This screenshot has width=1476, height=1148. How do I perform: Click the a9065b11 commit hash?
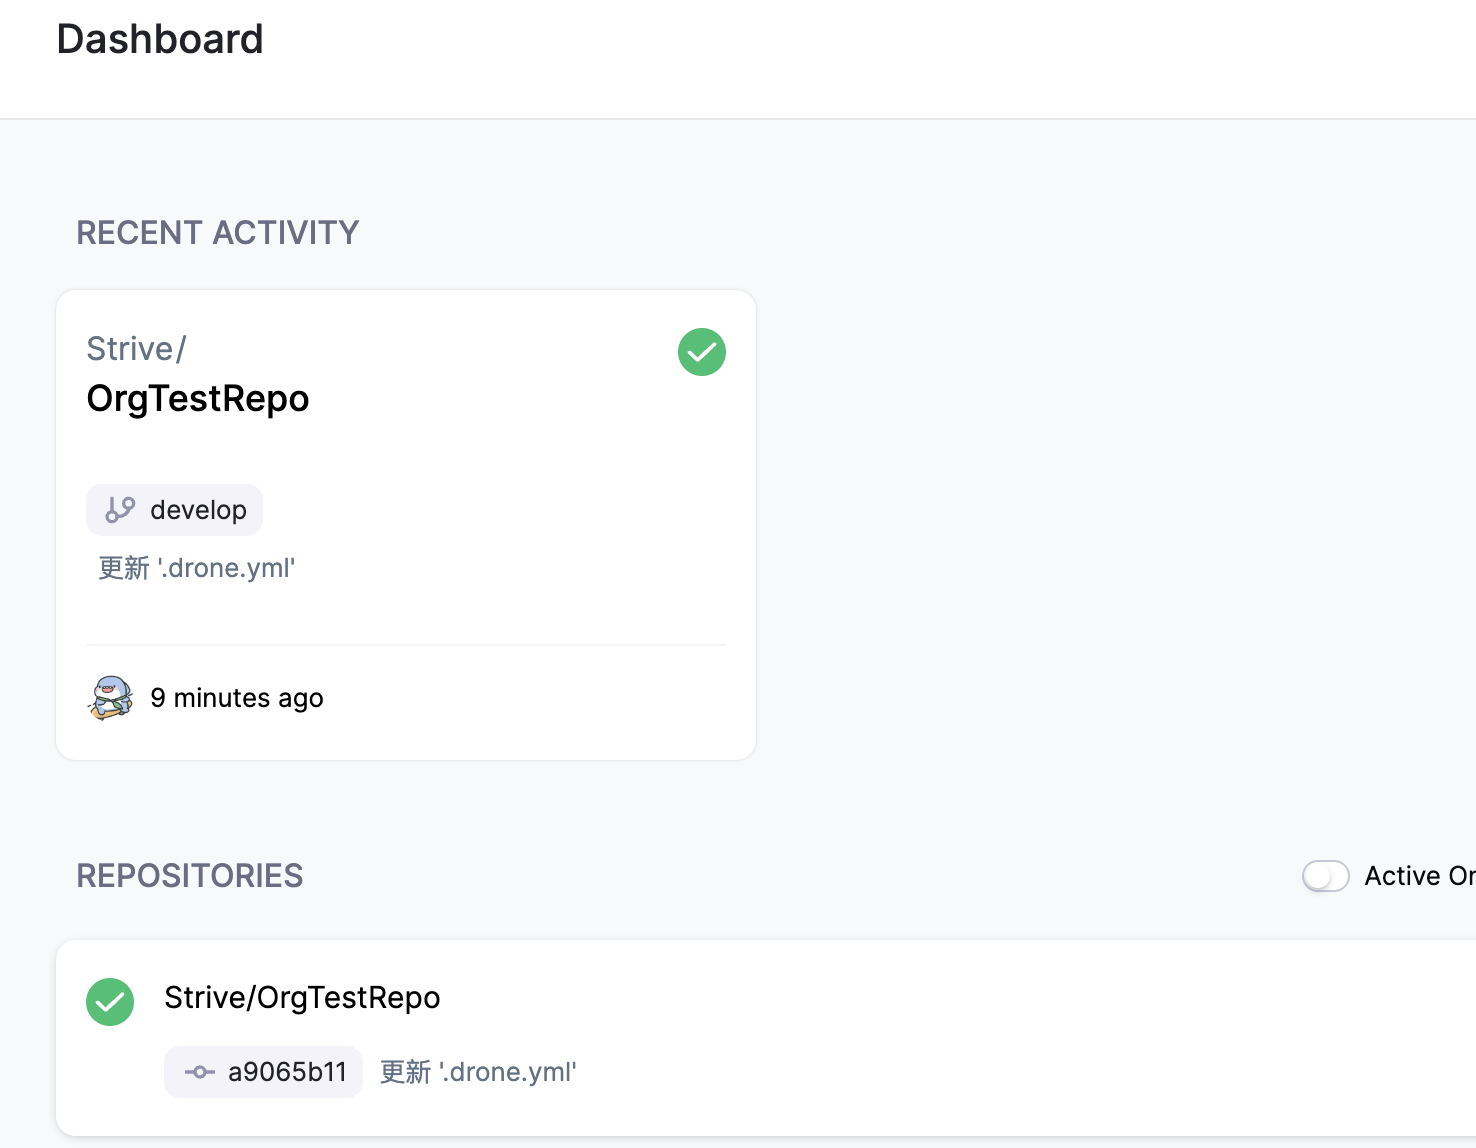tap(287, 1072)
